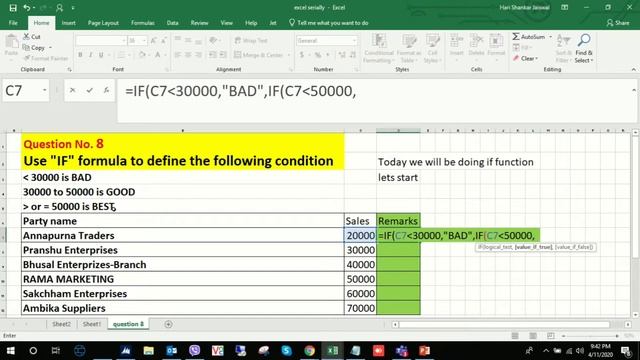Open the Format cells menu
640x360 pixels.
tap(496, 46)
